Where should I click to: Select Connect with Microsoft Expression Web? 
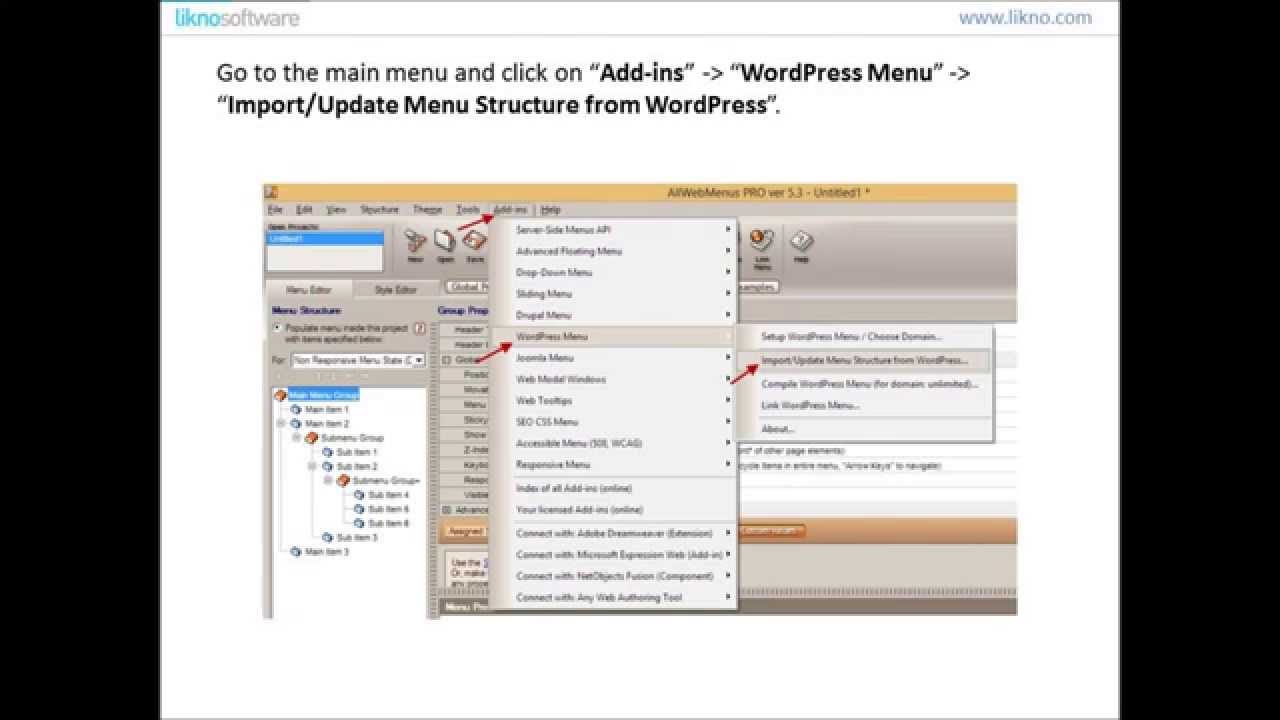coord(614,554)
